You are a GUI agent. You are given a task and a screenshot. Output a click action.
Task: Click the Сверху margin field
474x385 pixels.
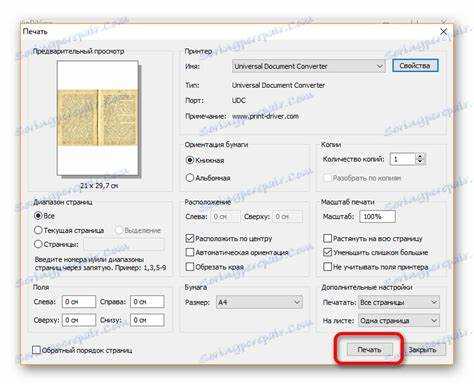[79, 320]
